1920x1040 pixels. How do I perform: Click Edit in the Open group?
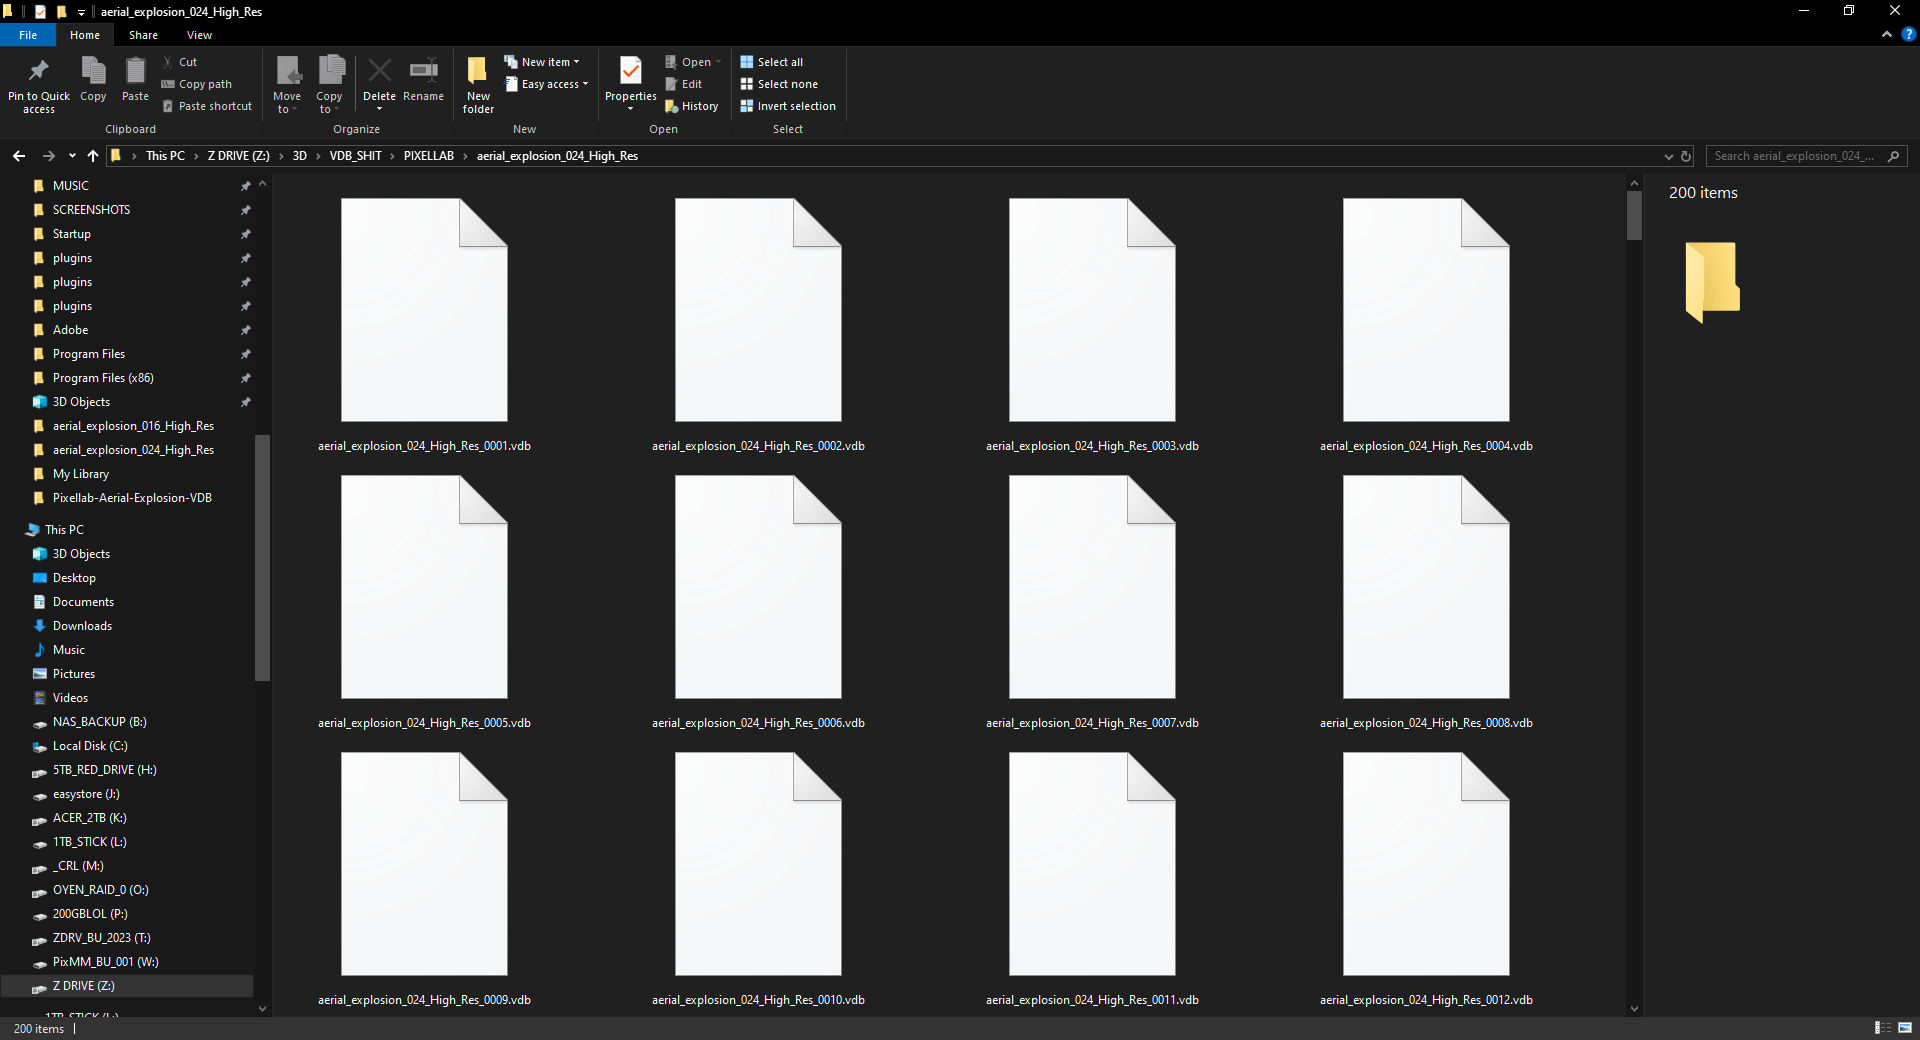(684, 84)
